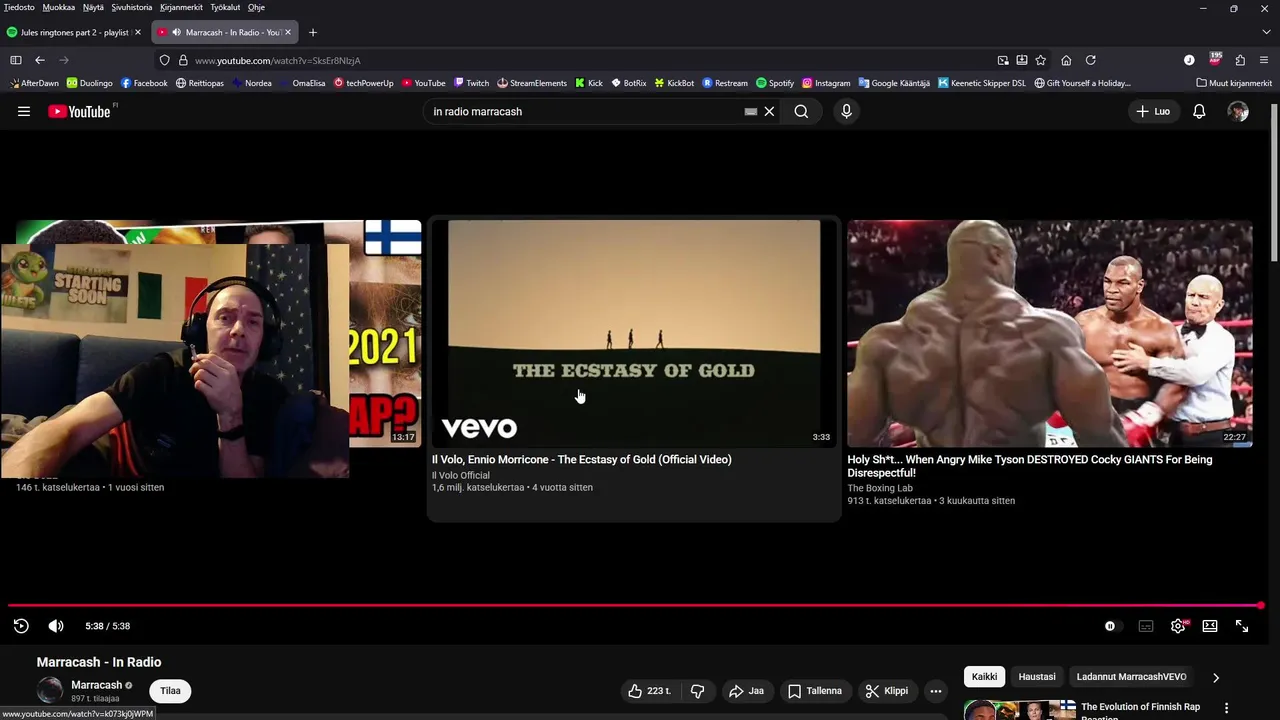Viewport: 1280px width, 720px height.
Task: Open a new browser tab
Action: 312,32
